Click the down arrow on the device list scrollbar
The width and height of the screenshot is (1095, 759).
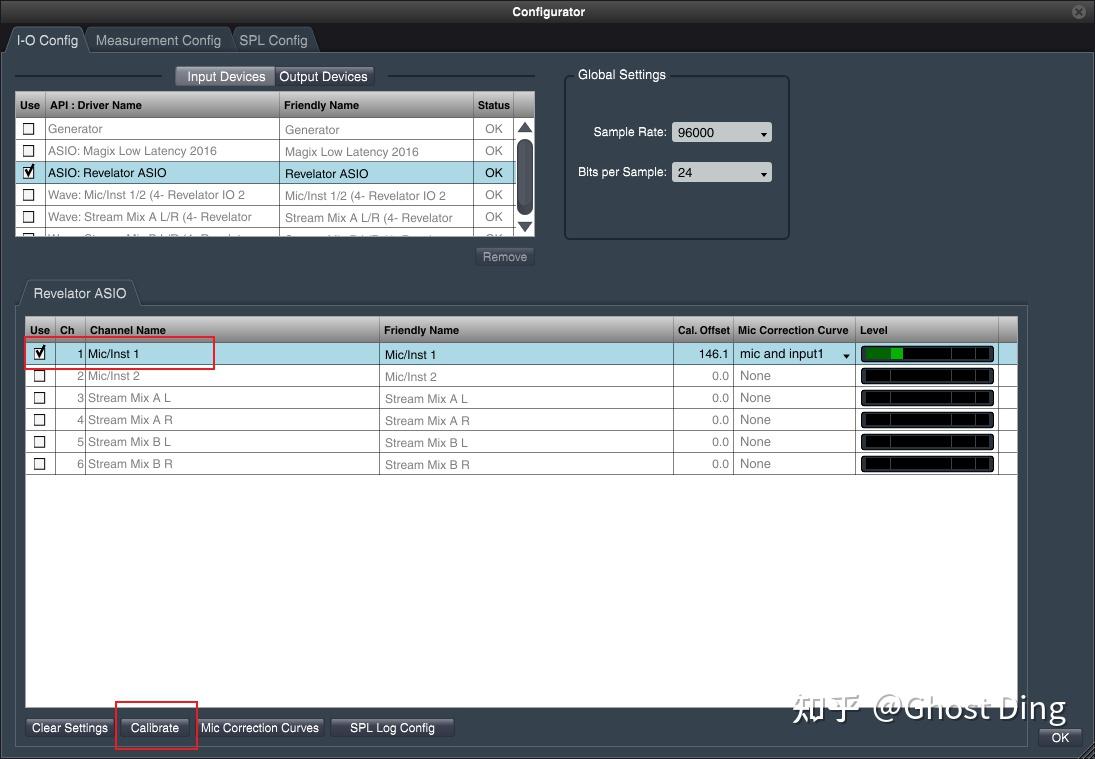[524, 226]
